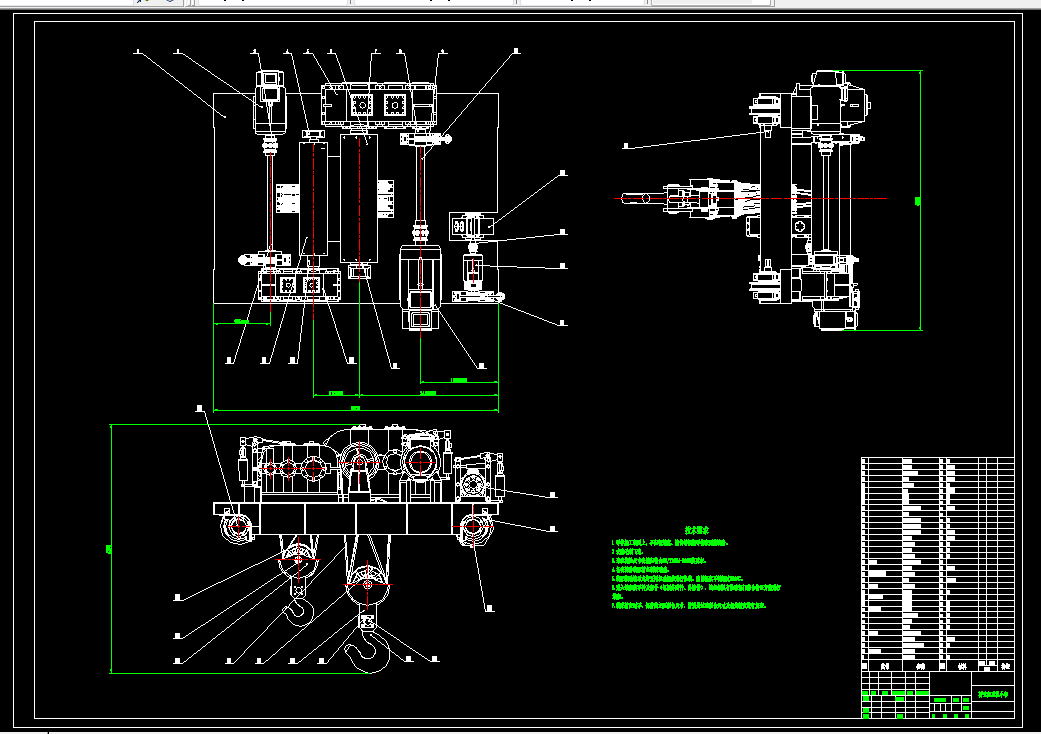The image size is (1041, 734).
Task: Select the lower-left reducer gearbox in the plan view
Action: point(299,285)
